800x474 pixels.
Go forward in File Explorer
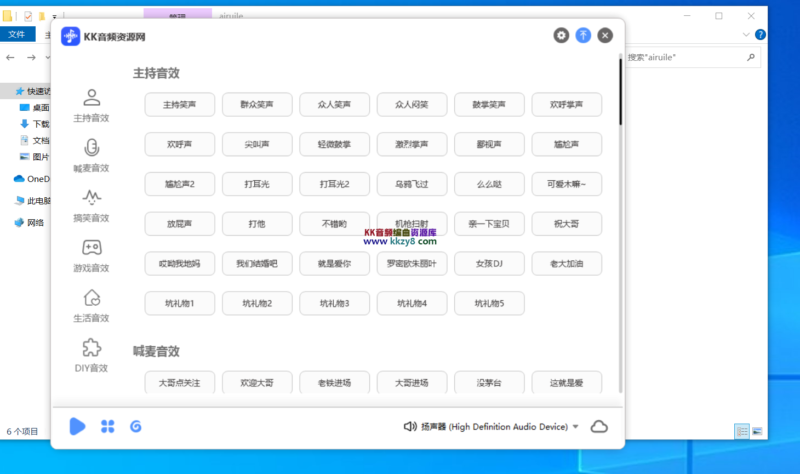point(32,58)
